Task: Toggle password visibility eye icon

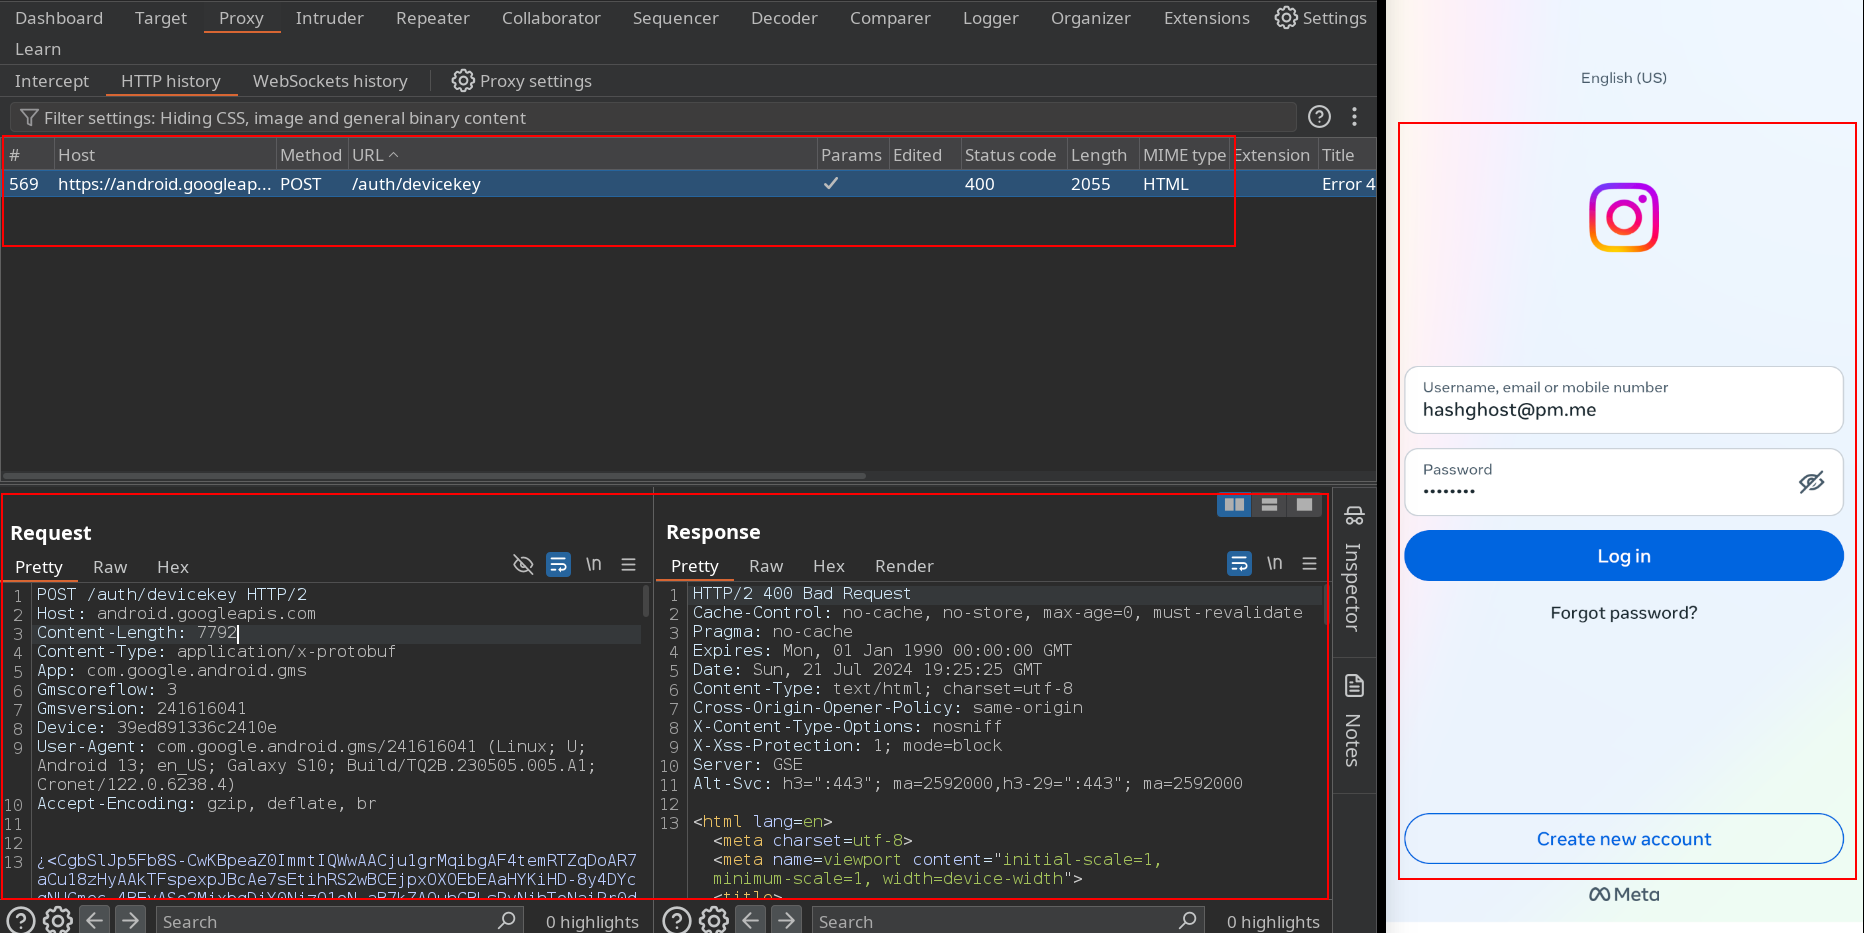Action: coord(1811,483)
